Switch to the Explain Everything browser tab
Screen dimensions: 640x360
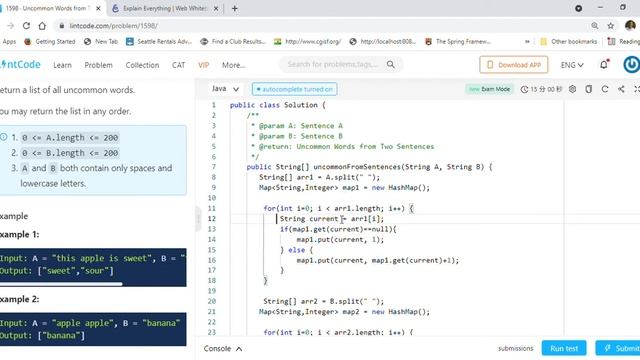165,8
